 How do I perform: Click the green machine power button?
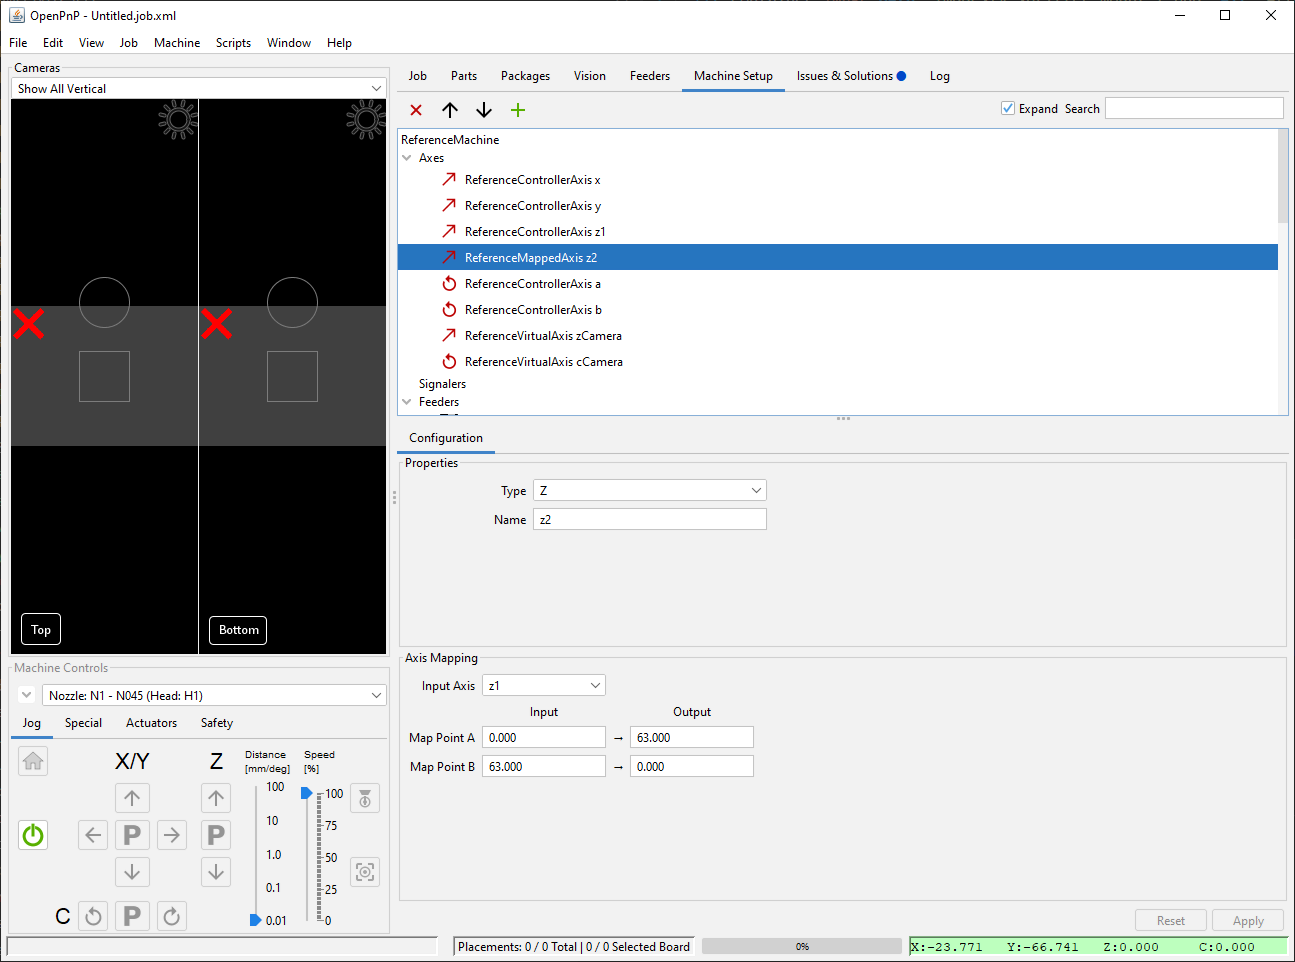point(33,835)
